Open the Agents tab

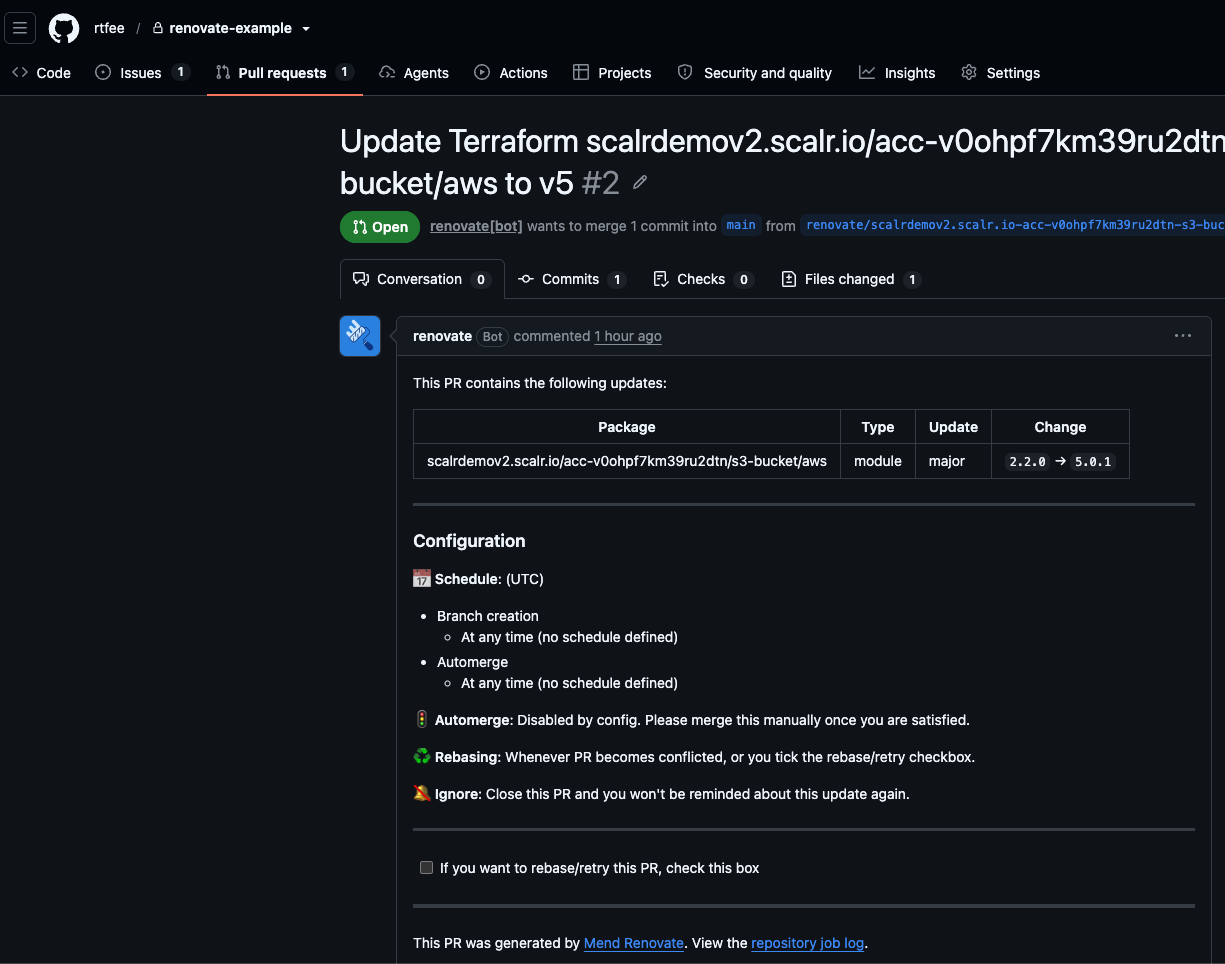(x=414, y=73)
